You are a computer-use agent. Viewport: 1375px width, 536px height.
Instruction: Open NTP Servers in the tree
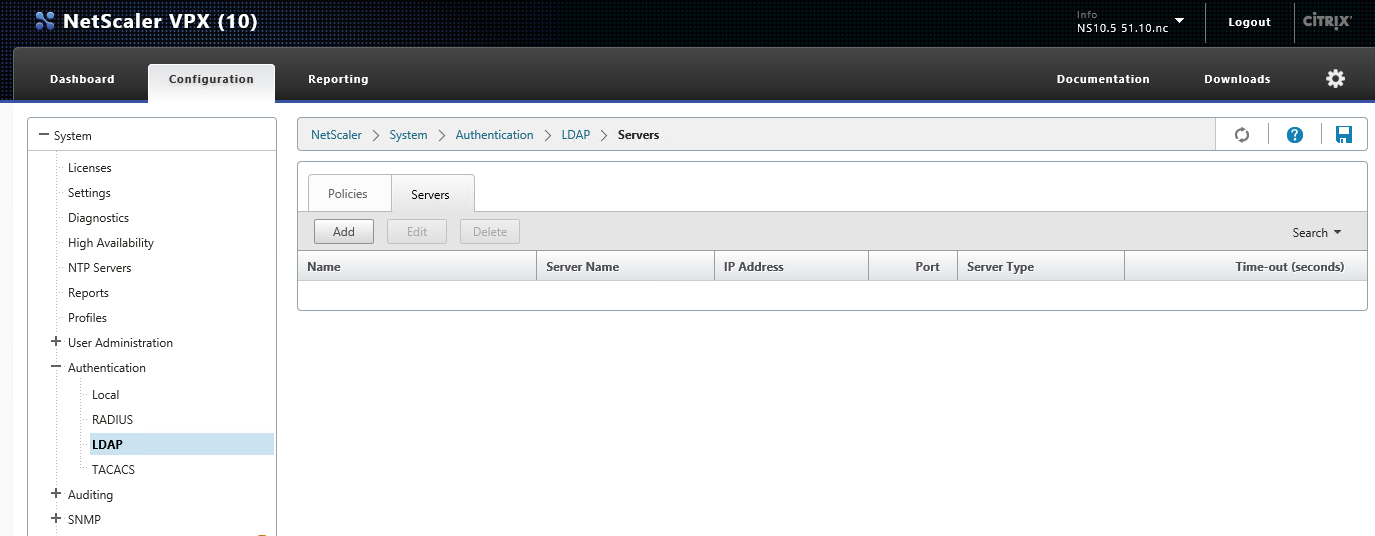coord(99,268)
